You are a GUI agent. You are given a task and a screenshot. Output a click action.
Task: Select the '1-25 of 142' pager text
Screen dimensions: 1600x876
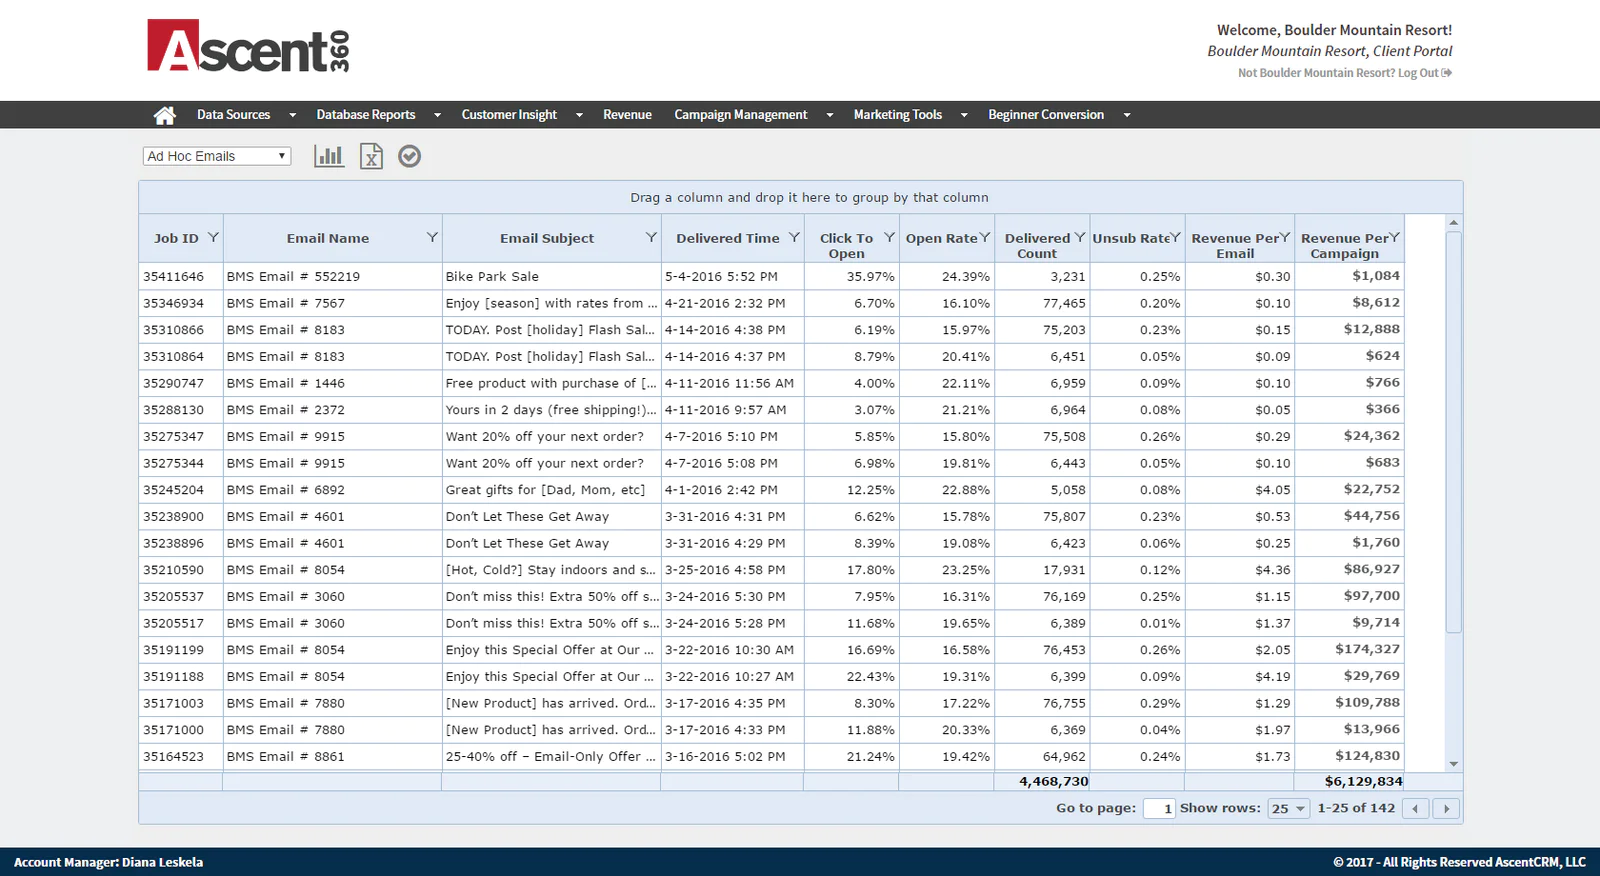point(1356,808)
